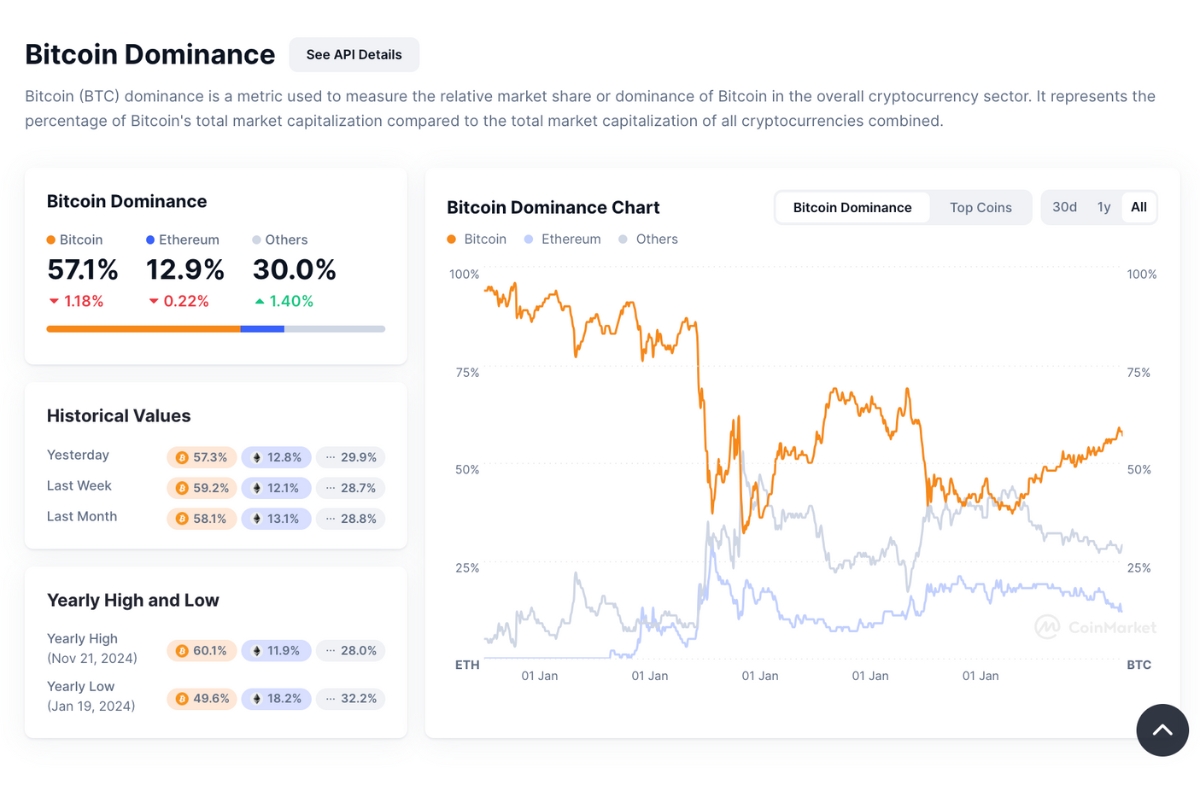The height and width of the screenshot is (800, 1200).
Task: Click Bitcoin icon in Yesterday row
Action: click(182, 458)
